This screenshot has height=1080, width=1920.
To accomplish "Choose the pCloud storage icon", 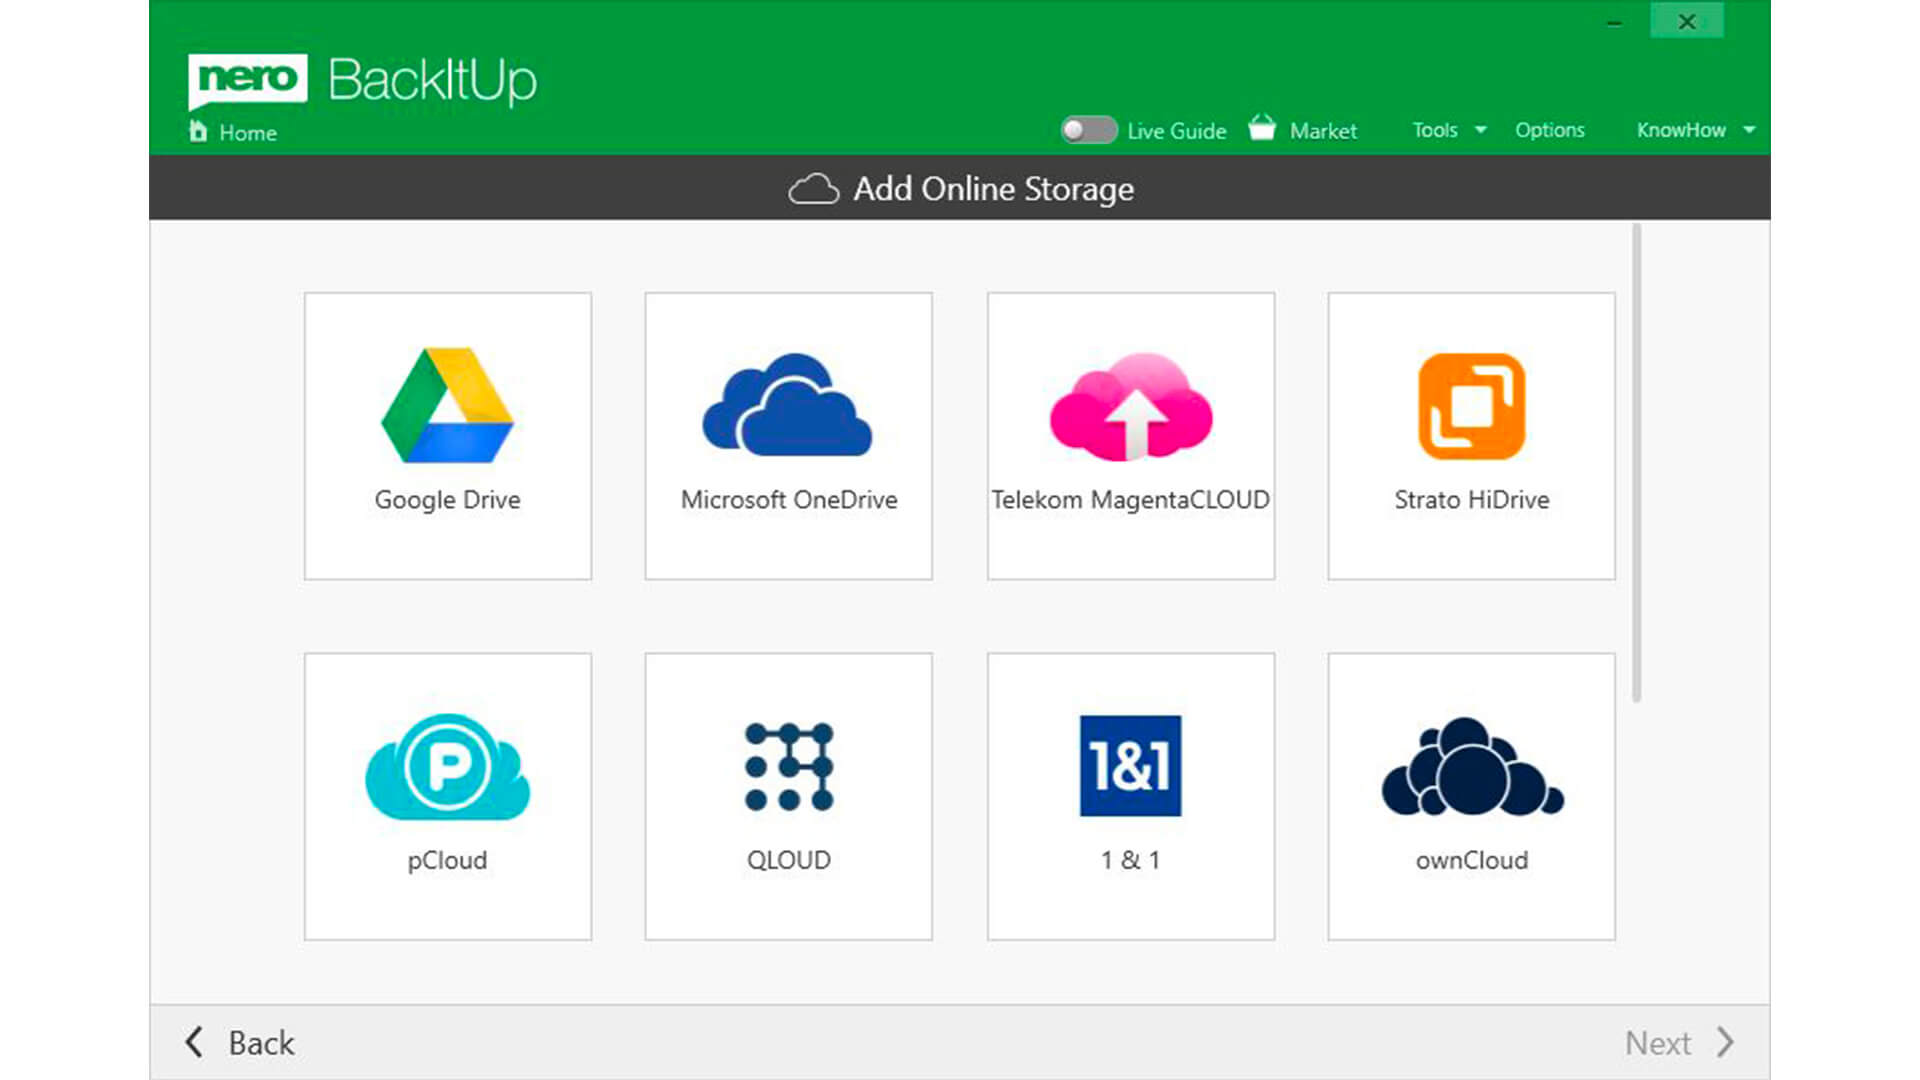I will tap(447, 767).
